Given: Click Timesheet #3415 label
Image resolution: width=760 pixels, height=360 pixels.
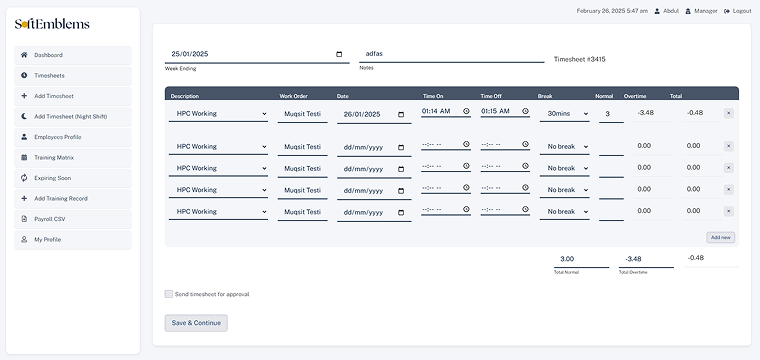Looking at the screenshot, I should 580,60.
